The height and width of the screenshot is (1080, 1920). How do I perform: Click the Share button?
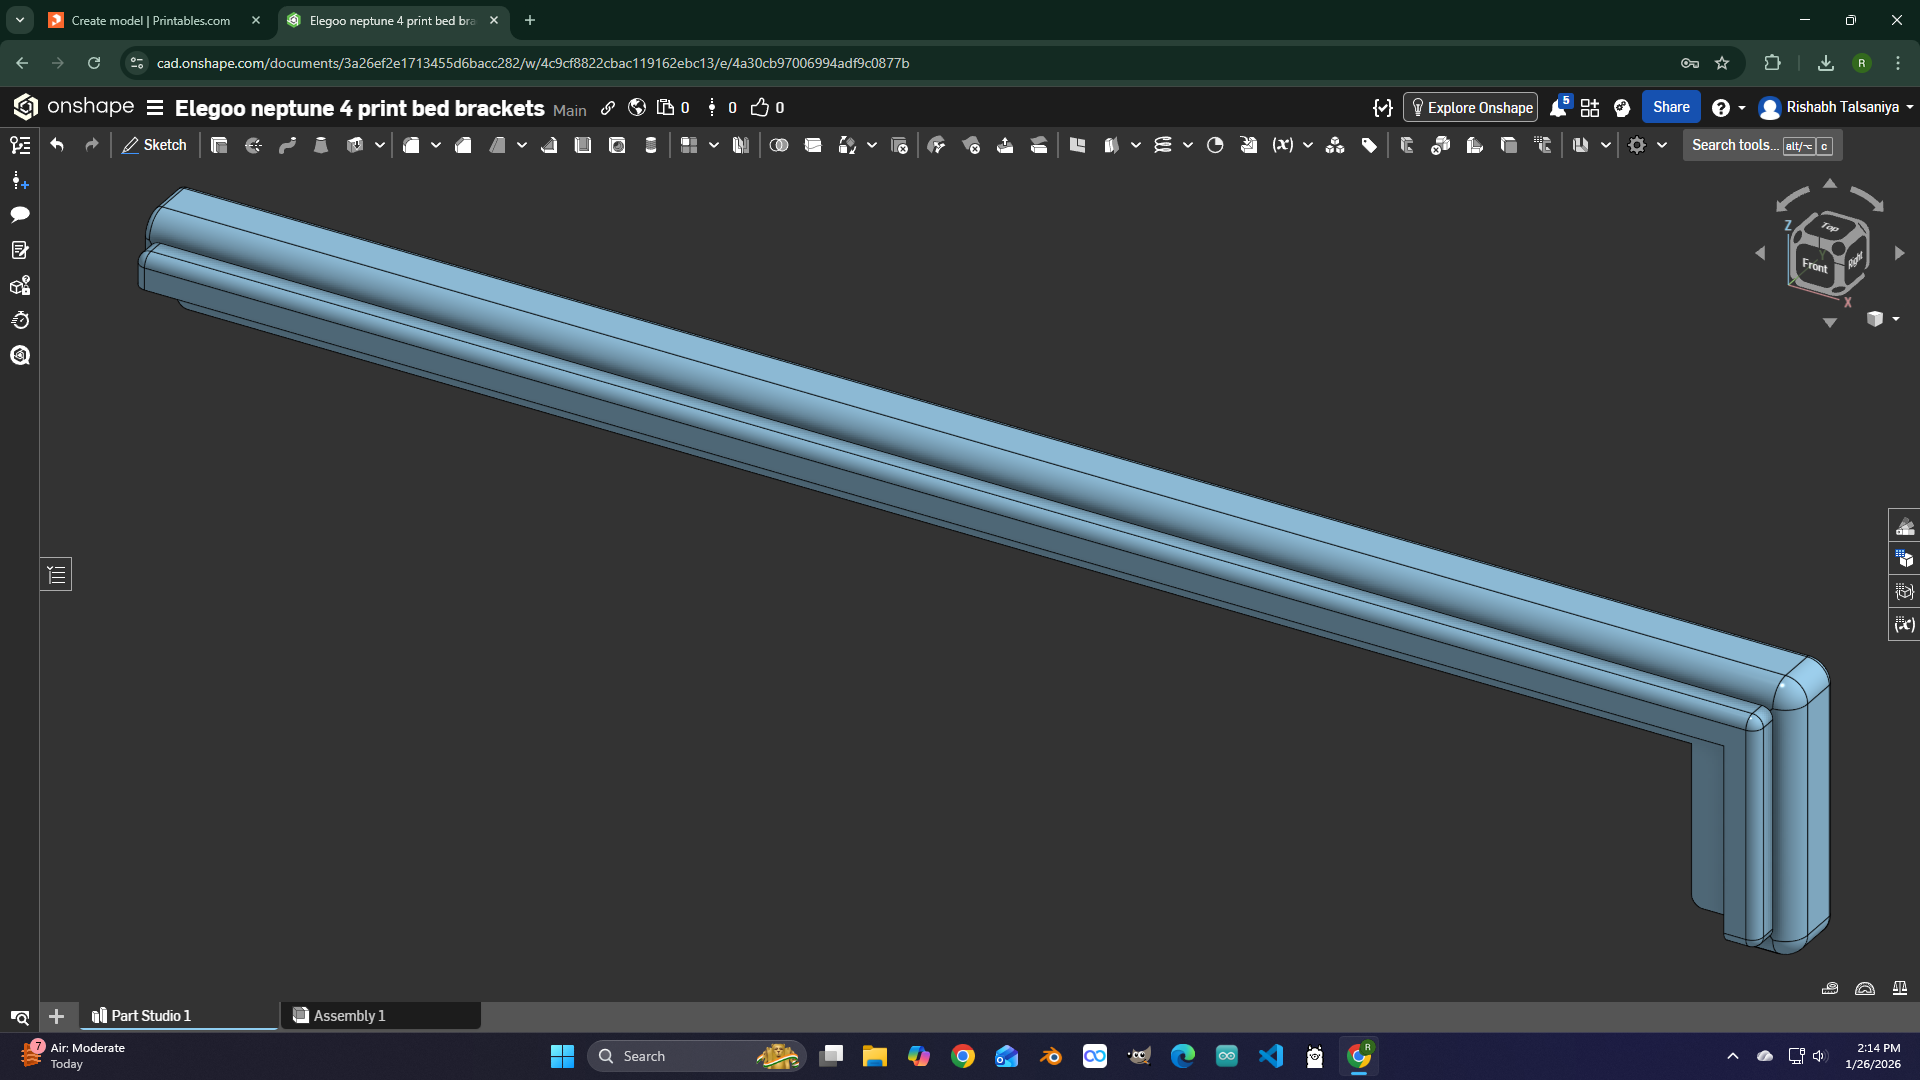1671,107
